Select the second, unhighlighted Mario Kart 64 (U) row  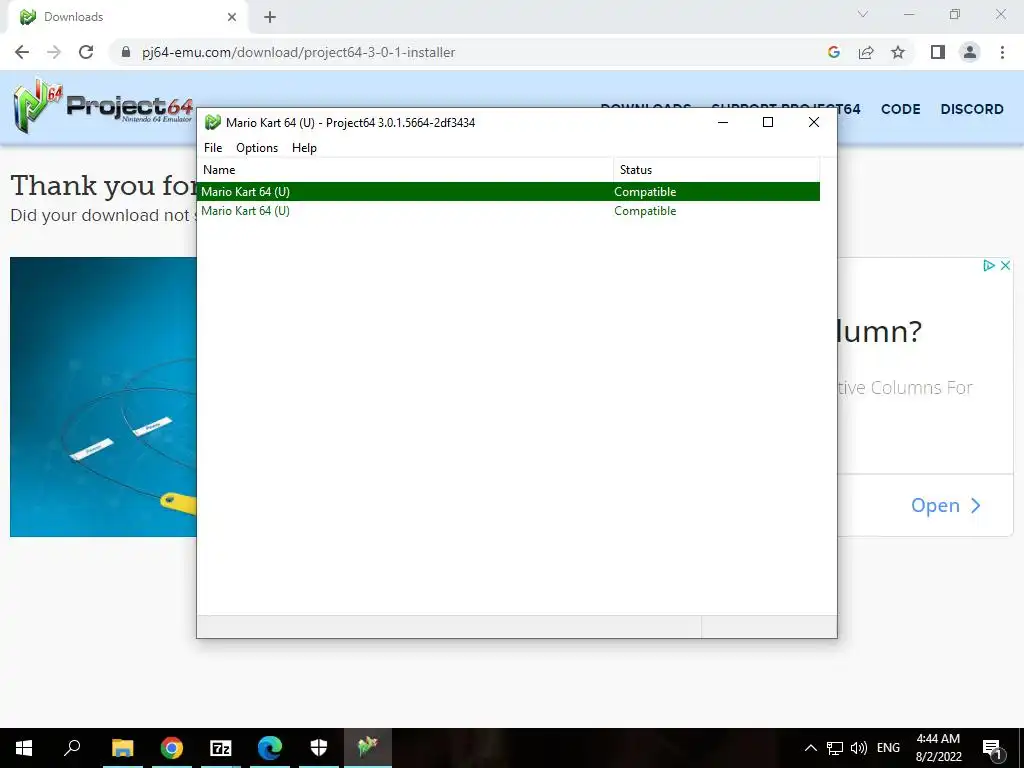509,210
